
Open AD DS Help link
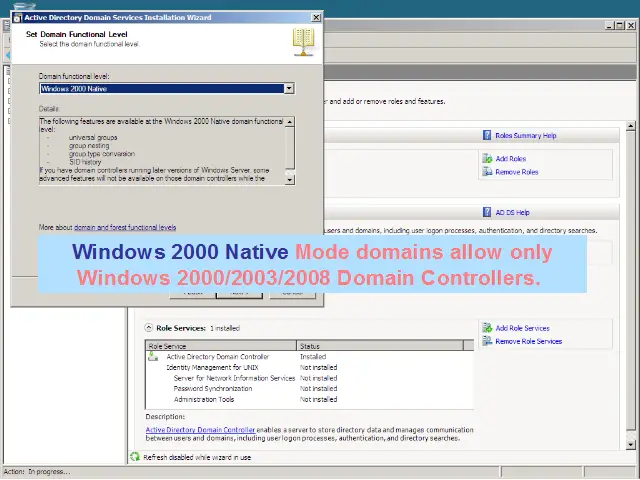(512, 213)
